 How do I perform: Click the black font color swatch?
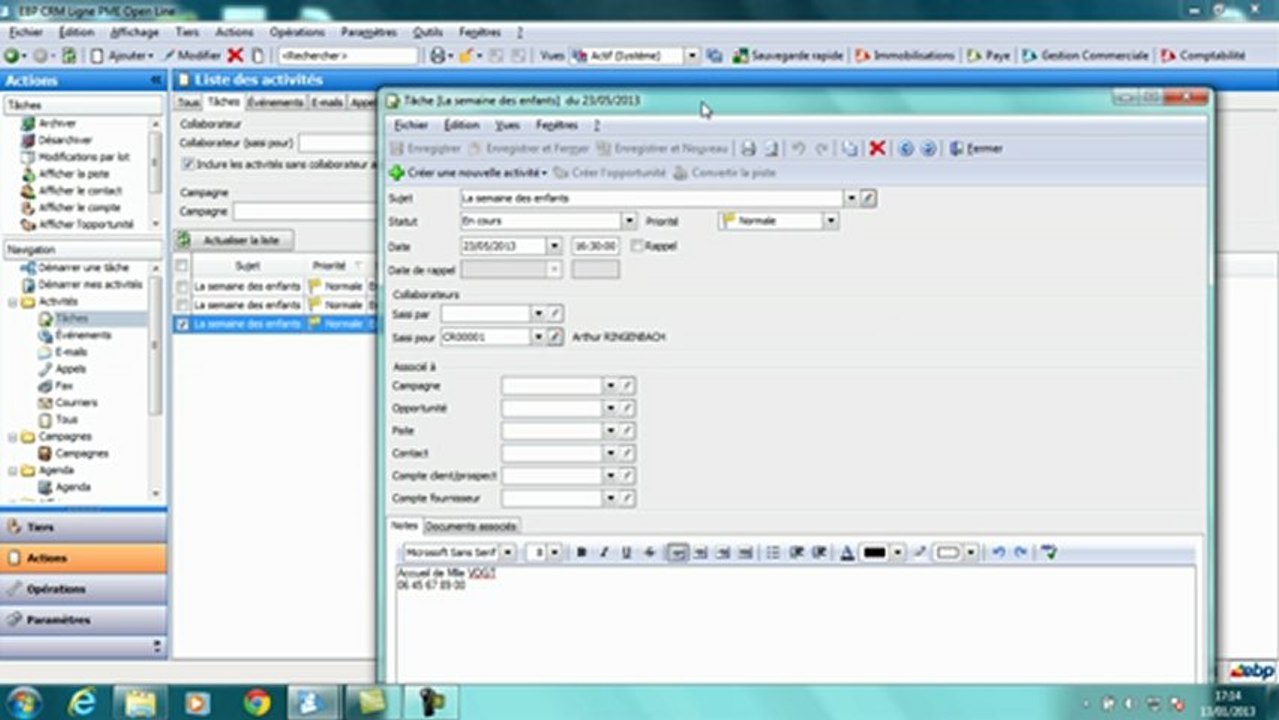tap(875, 552)
